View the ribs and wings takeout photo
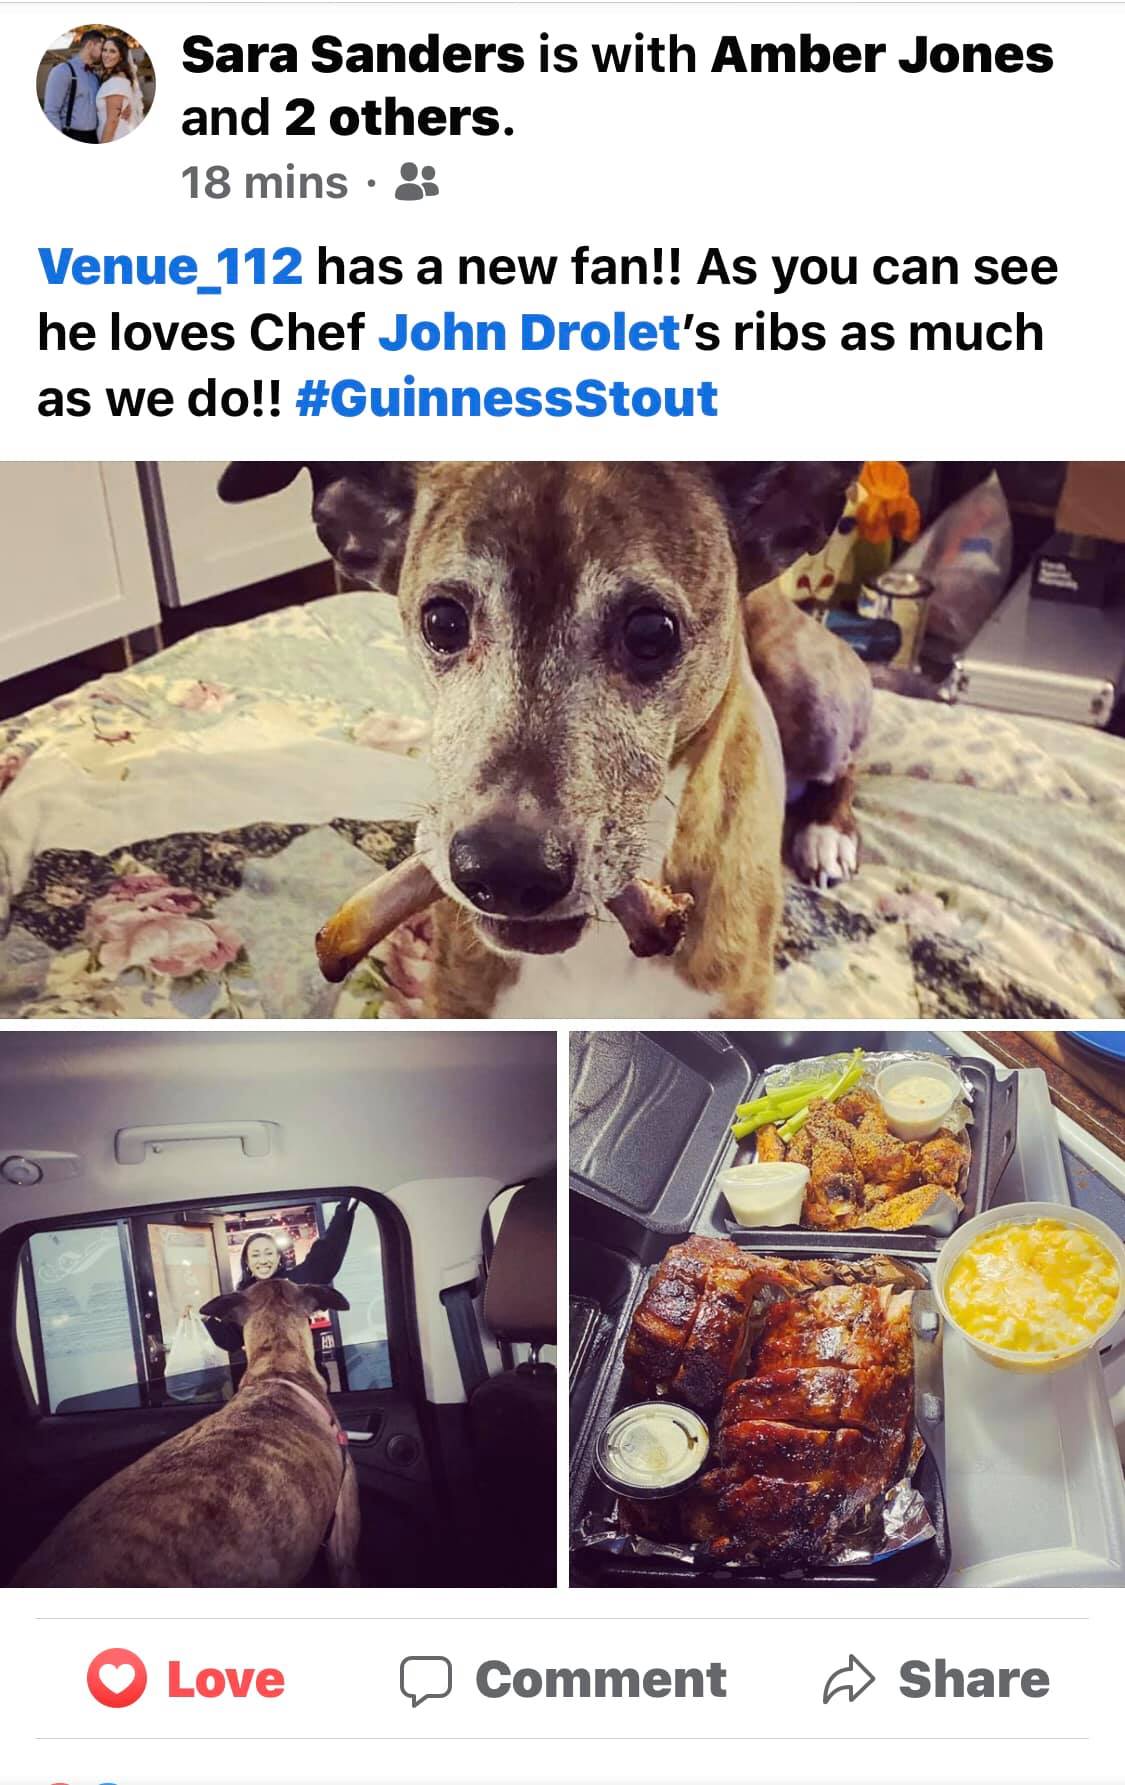This screenshot has height=1785, width=1125. 847,1309
